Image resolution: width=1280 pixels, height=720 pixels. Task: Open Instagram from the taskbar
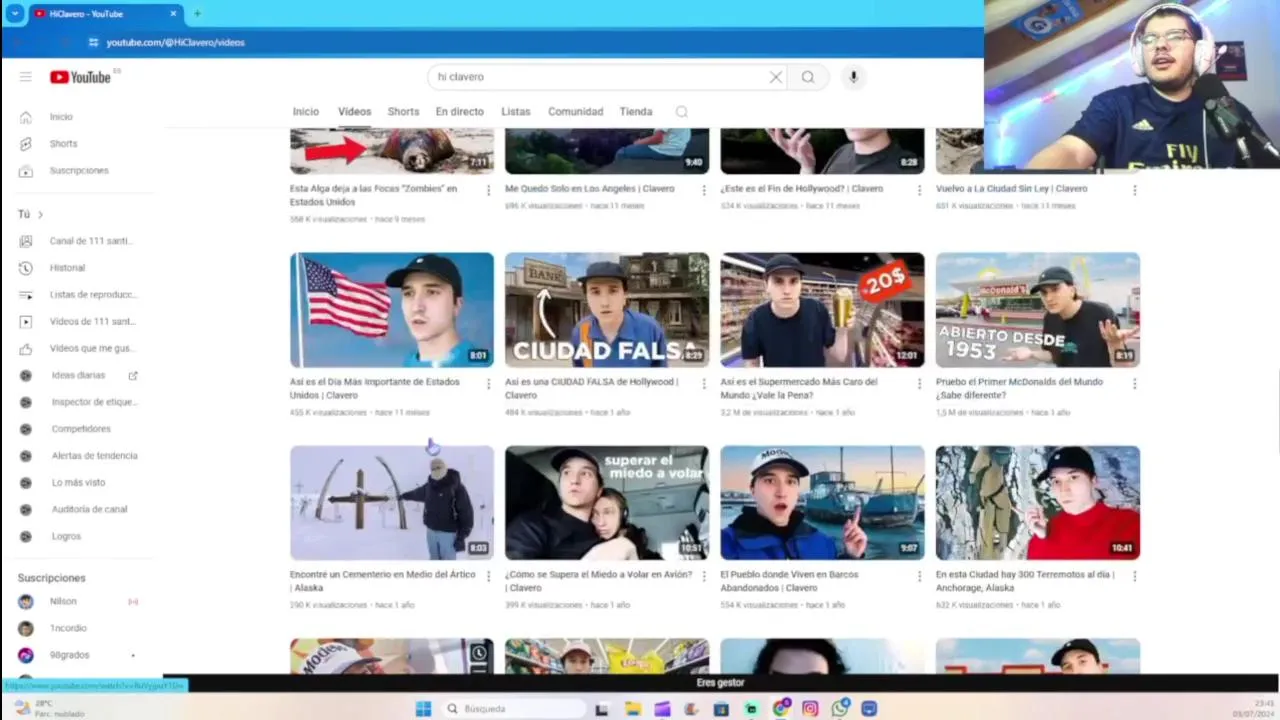point(810,708)
